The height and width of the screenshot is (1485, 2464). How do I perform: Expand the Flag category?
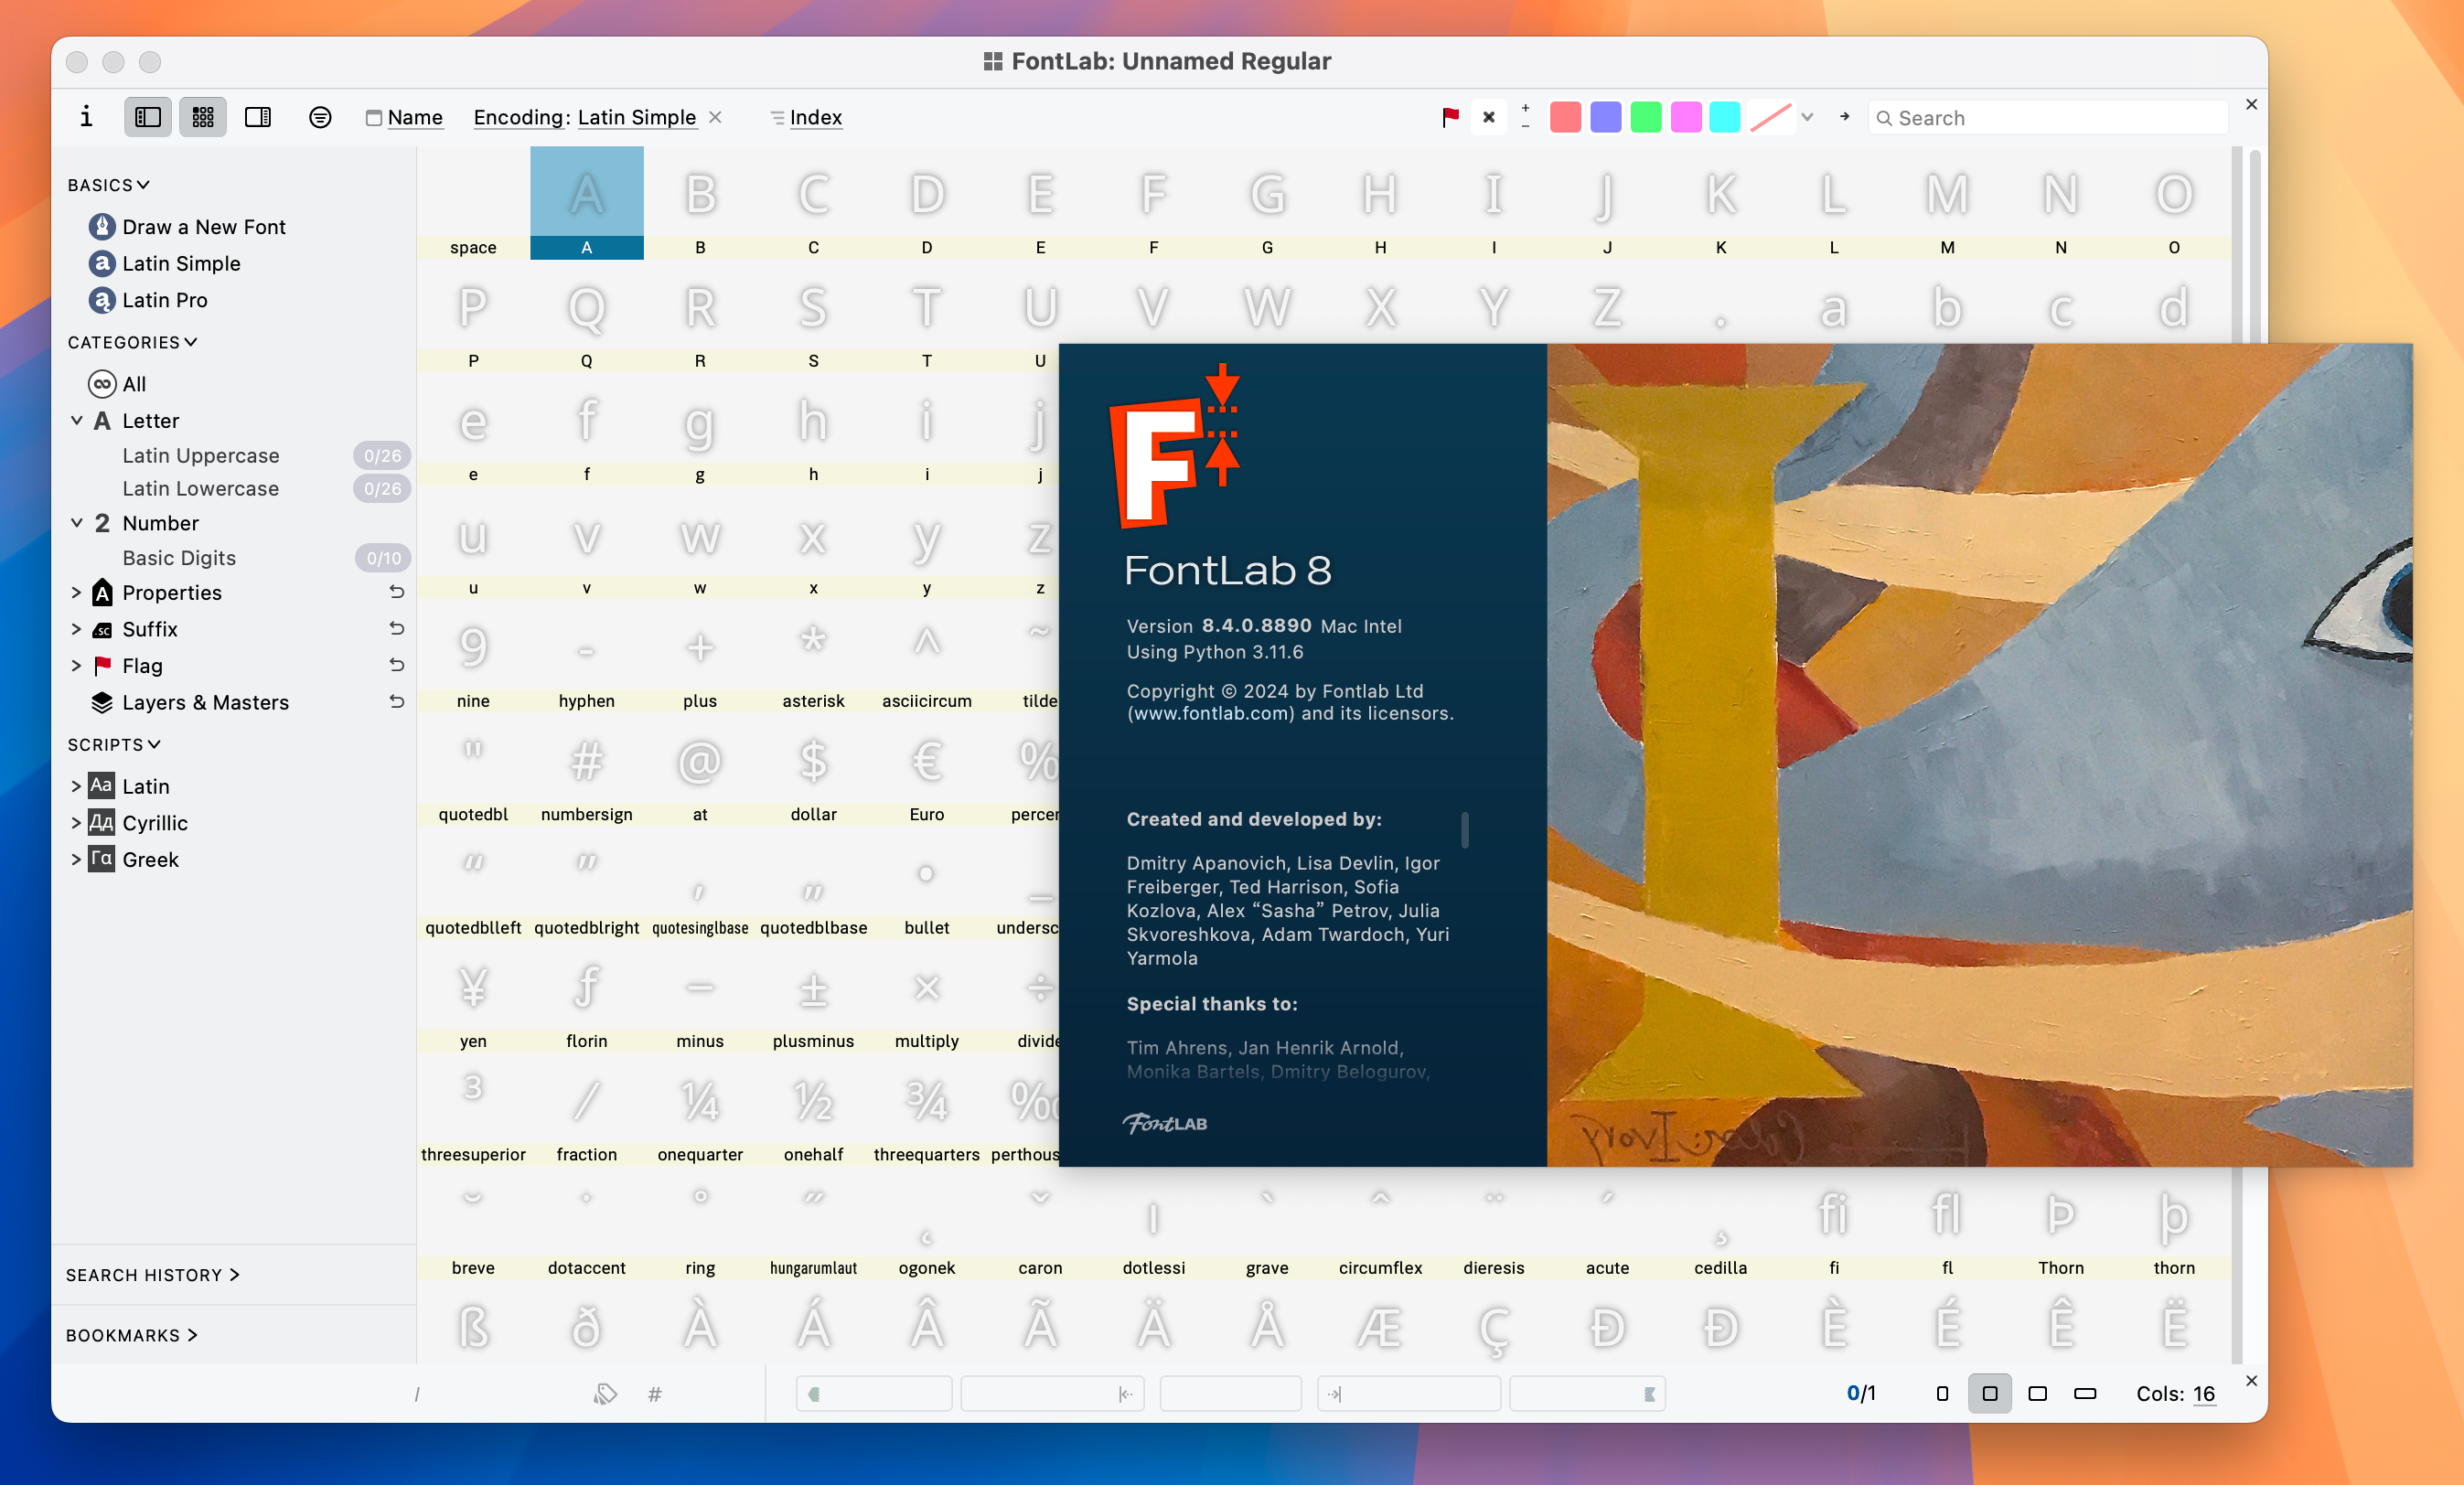point(76,665)
